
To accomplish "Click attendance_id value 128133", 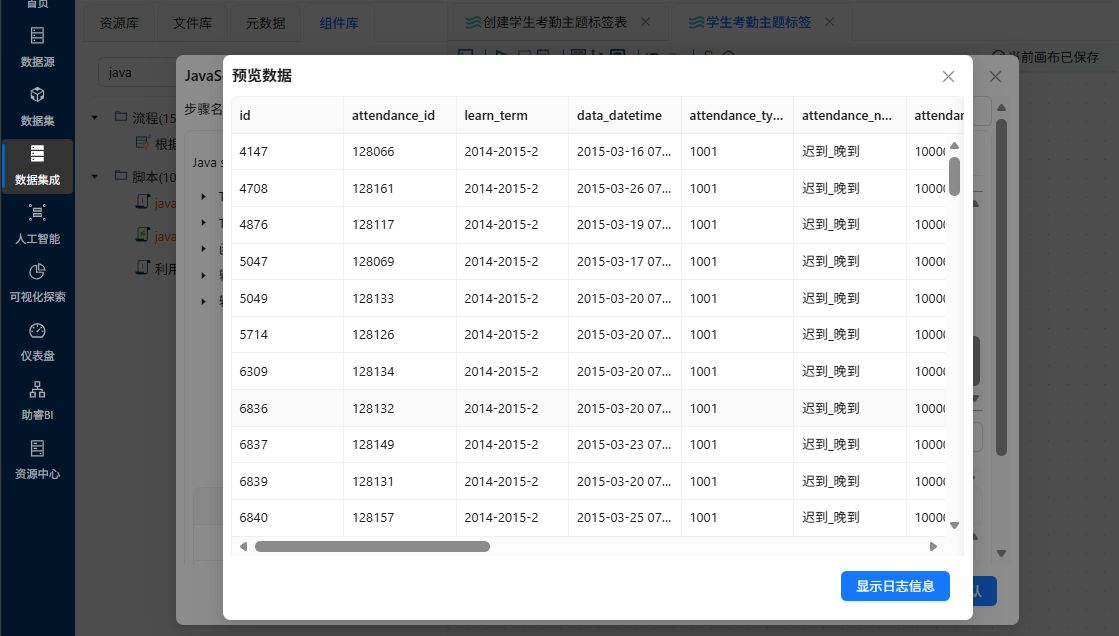I will (400, 298).
